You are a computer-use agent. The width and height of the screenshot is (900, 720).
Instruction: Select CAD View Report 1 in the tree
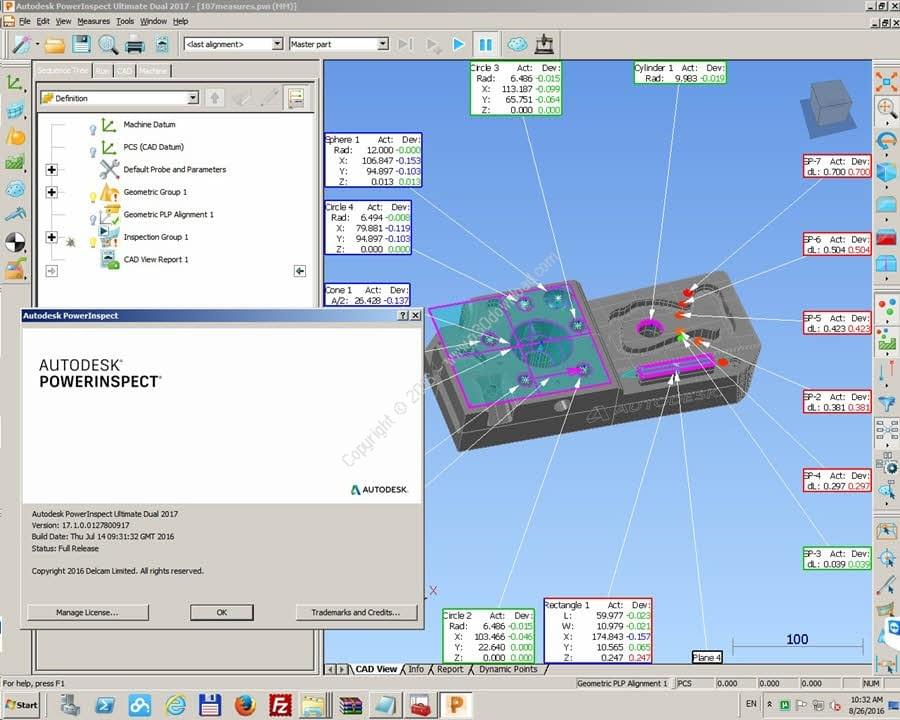[x=156, y=260]
